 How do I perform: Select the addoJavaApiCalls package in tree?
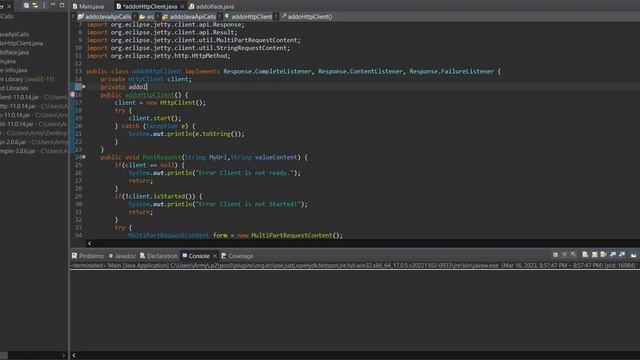[x=14, y=34]
